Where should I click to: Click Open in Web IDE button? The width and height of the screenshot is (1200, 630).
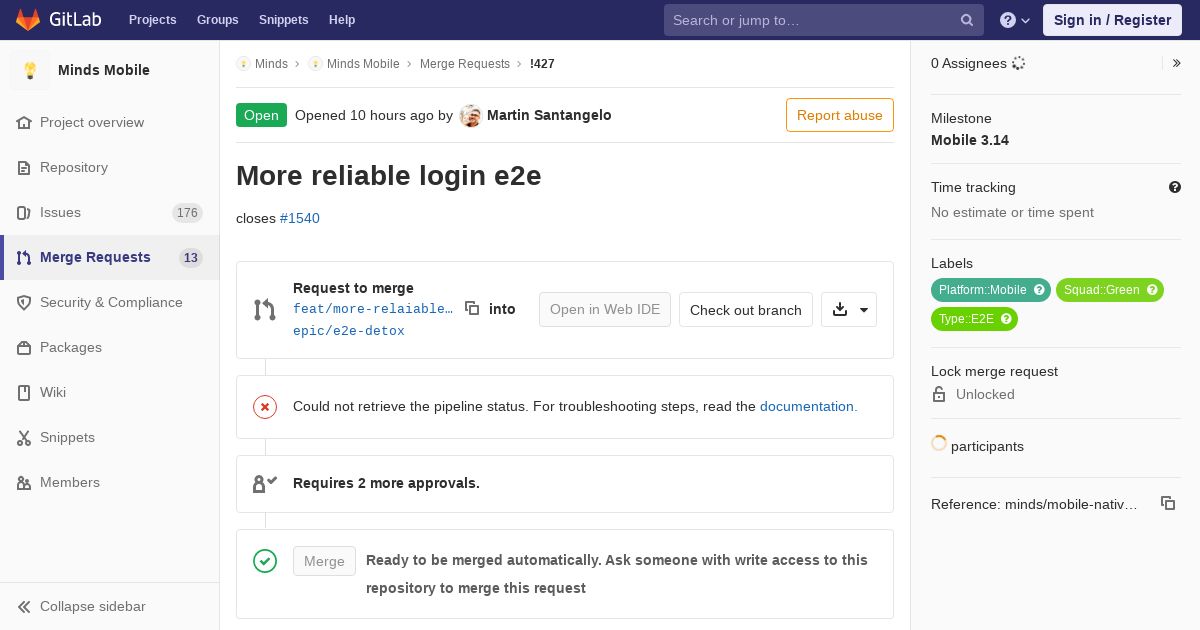[605, 309]
